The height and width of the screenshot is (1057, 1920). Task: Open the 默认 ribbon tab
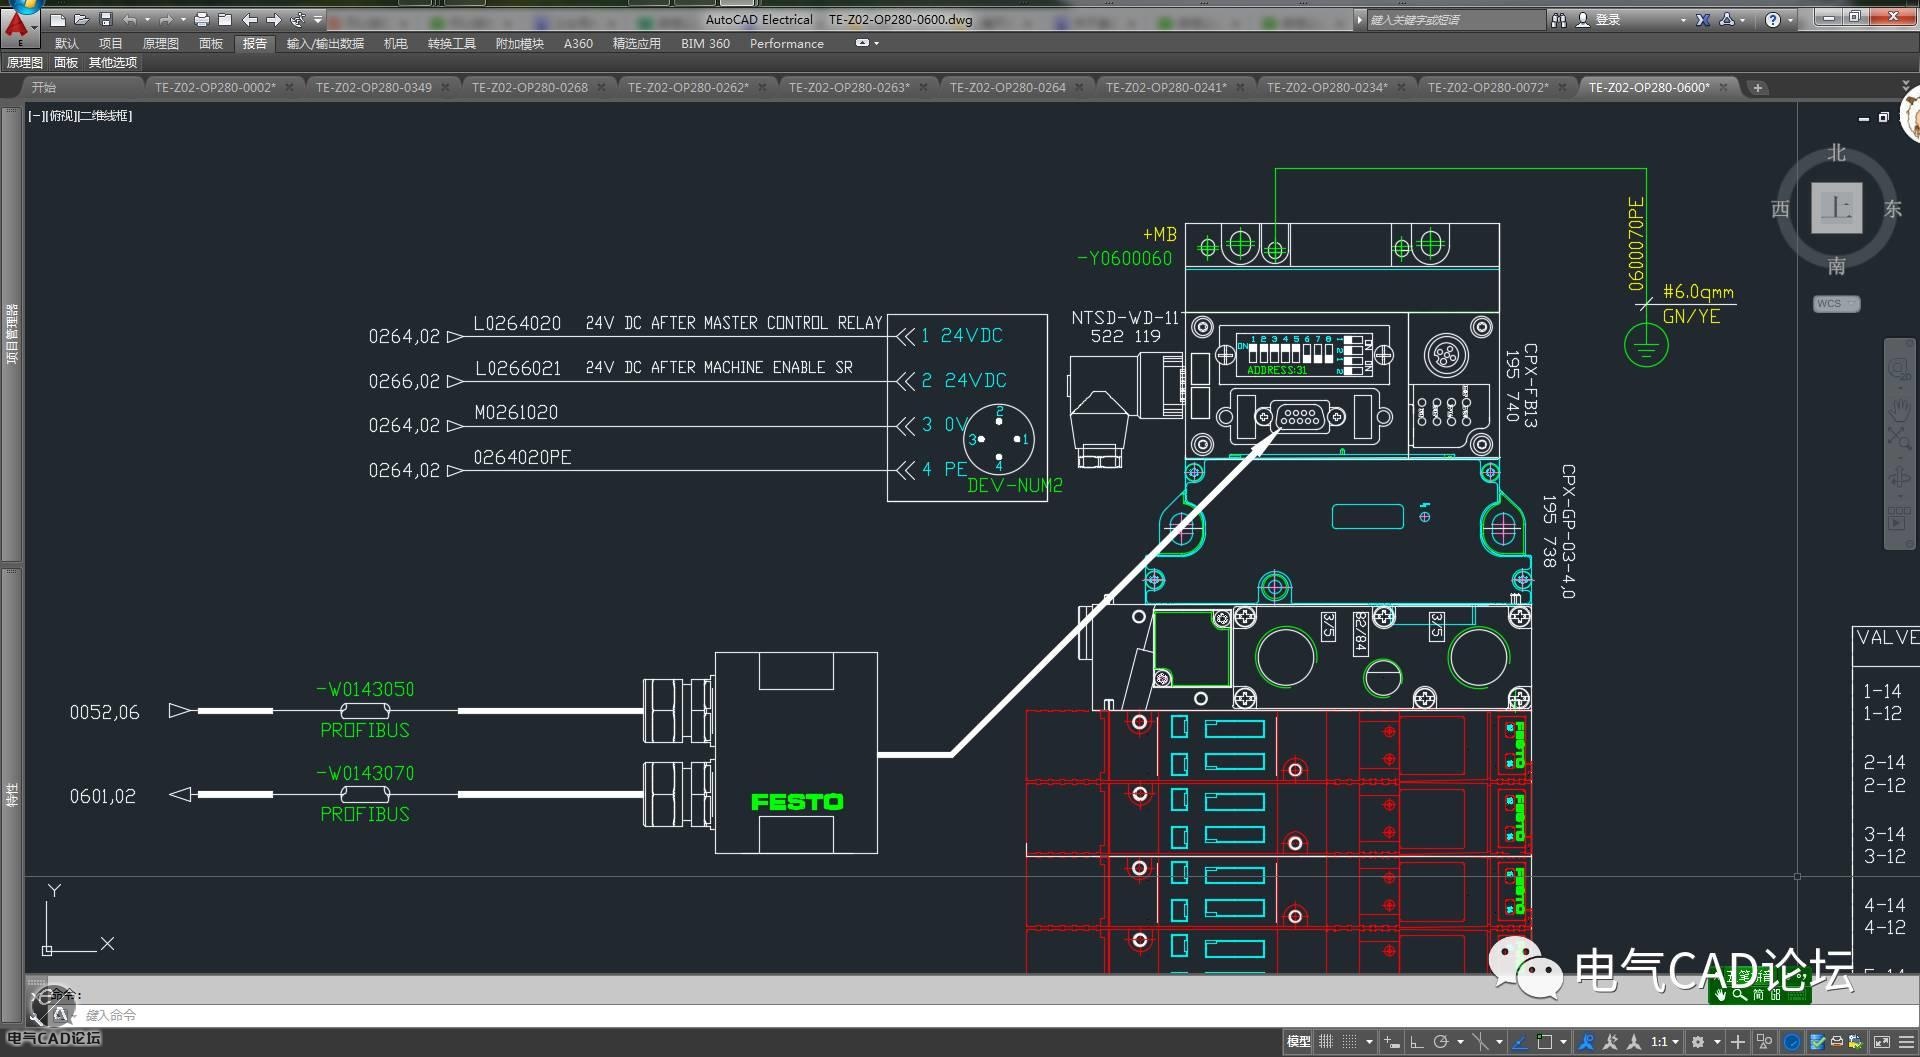[x=67, y=43]
